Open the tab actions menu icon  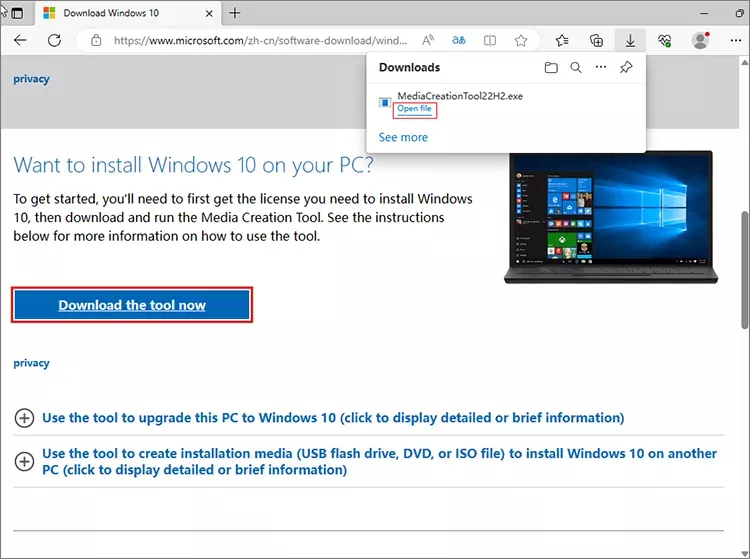tap(17, 13)
